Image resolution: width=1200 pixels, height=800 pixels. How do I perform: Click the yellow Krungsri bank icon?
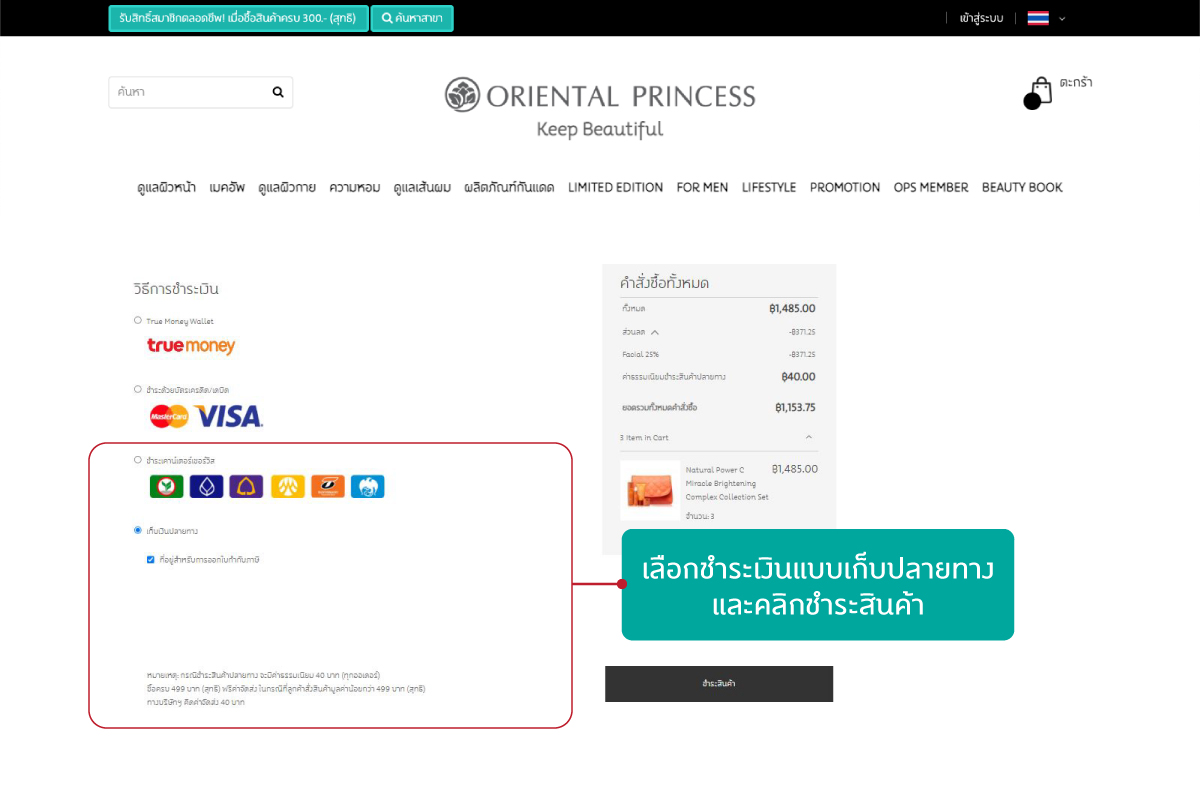287,487
